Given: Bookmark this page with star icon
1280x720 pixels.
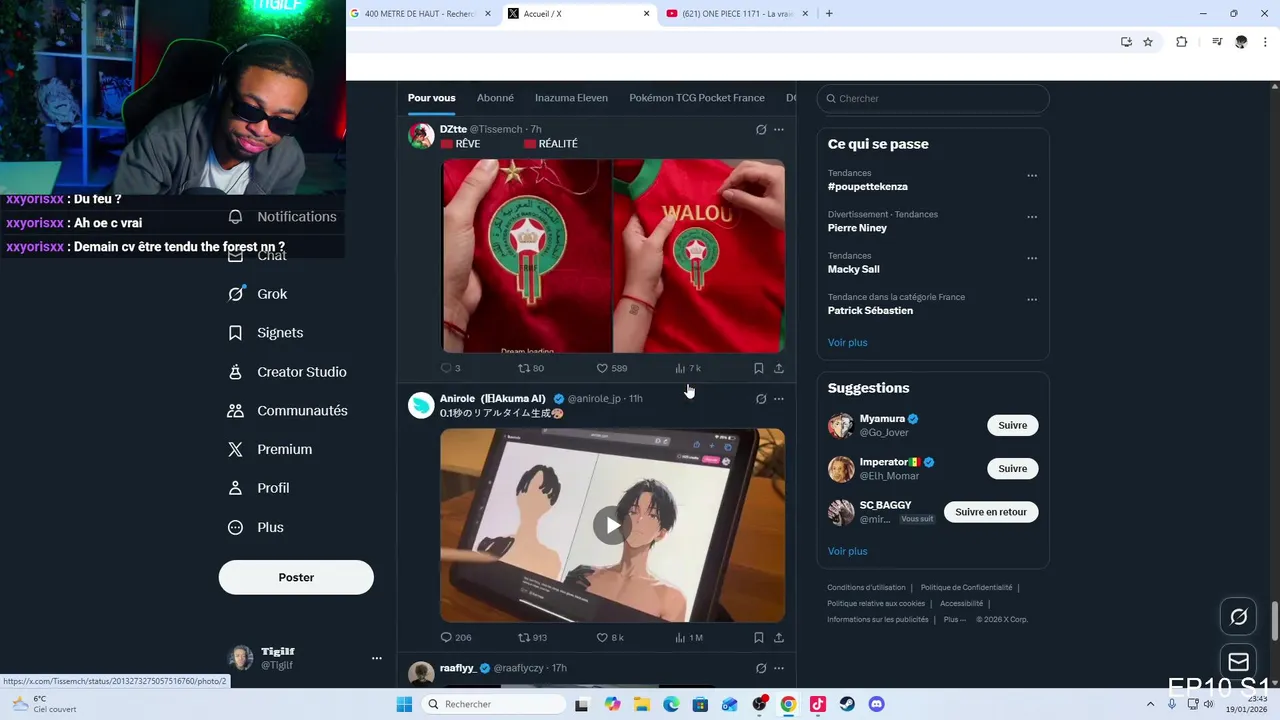Looking at the screenshot, I should pyautogui.click(x=1148, y=42).
